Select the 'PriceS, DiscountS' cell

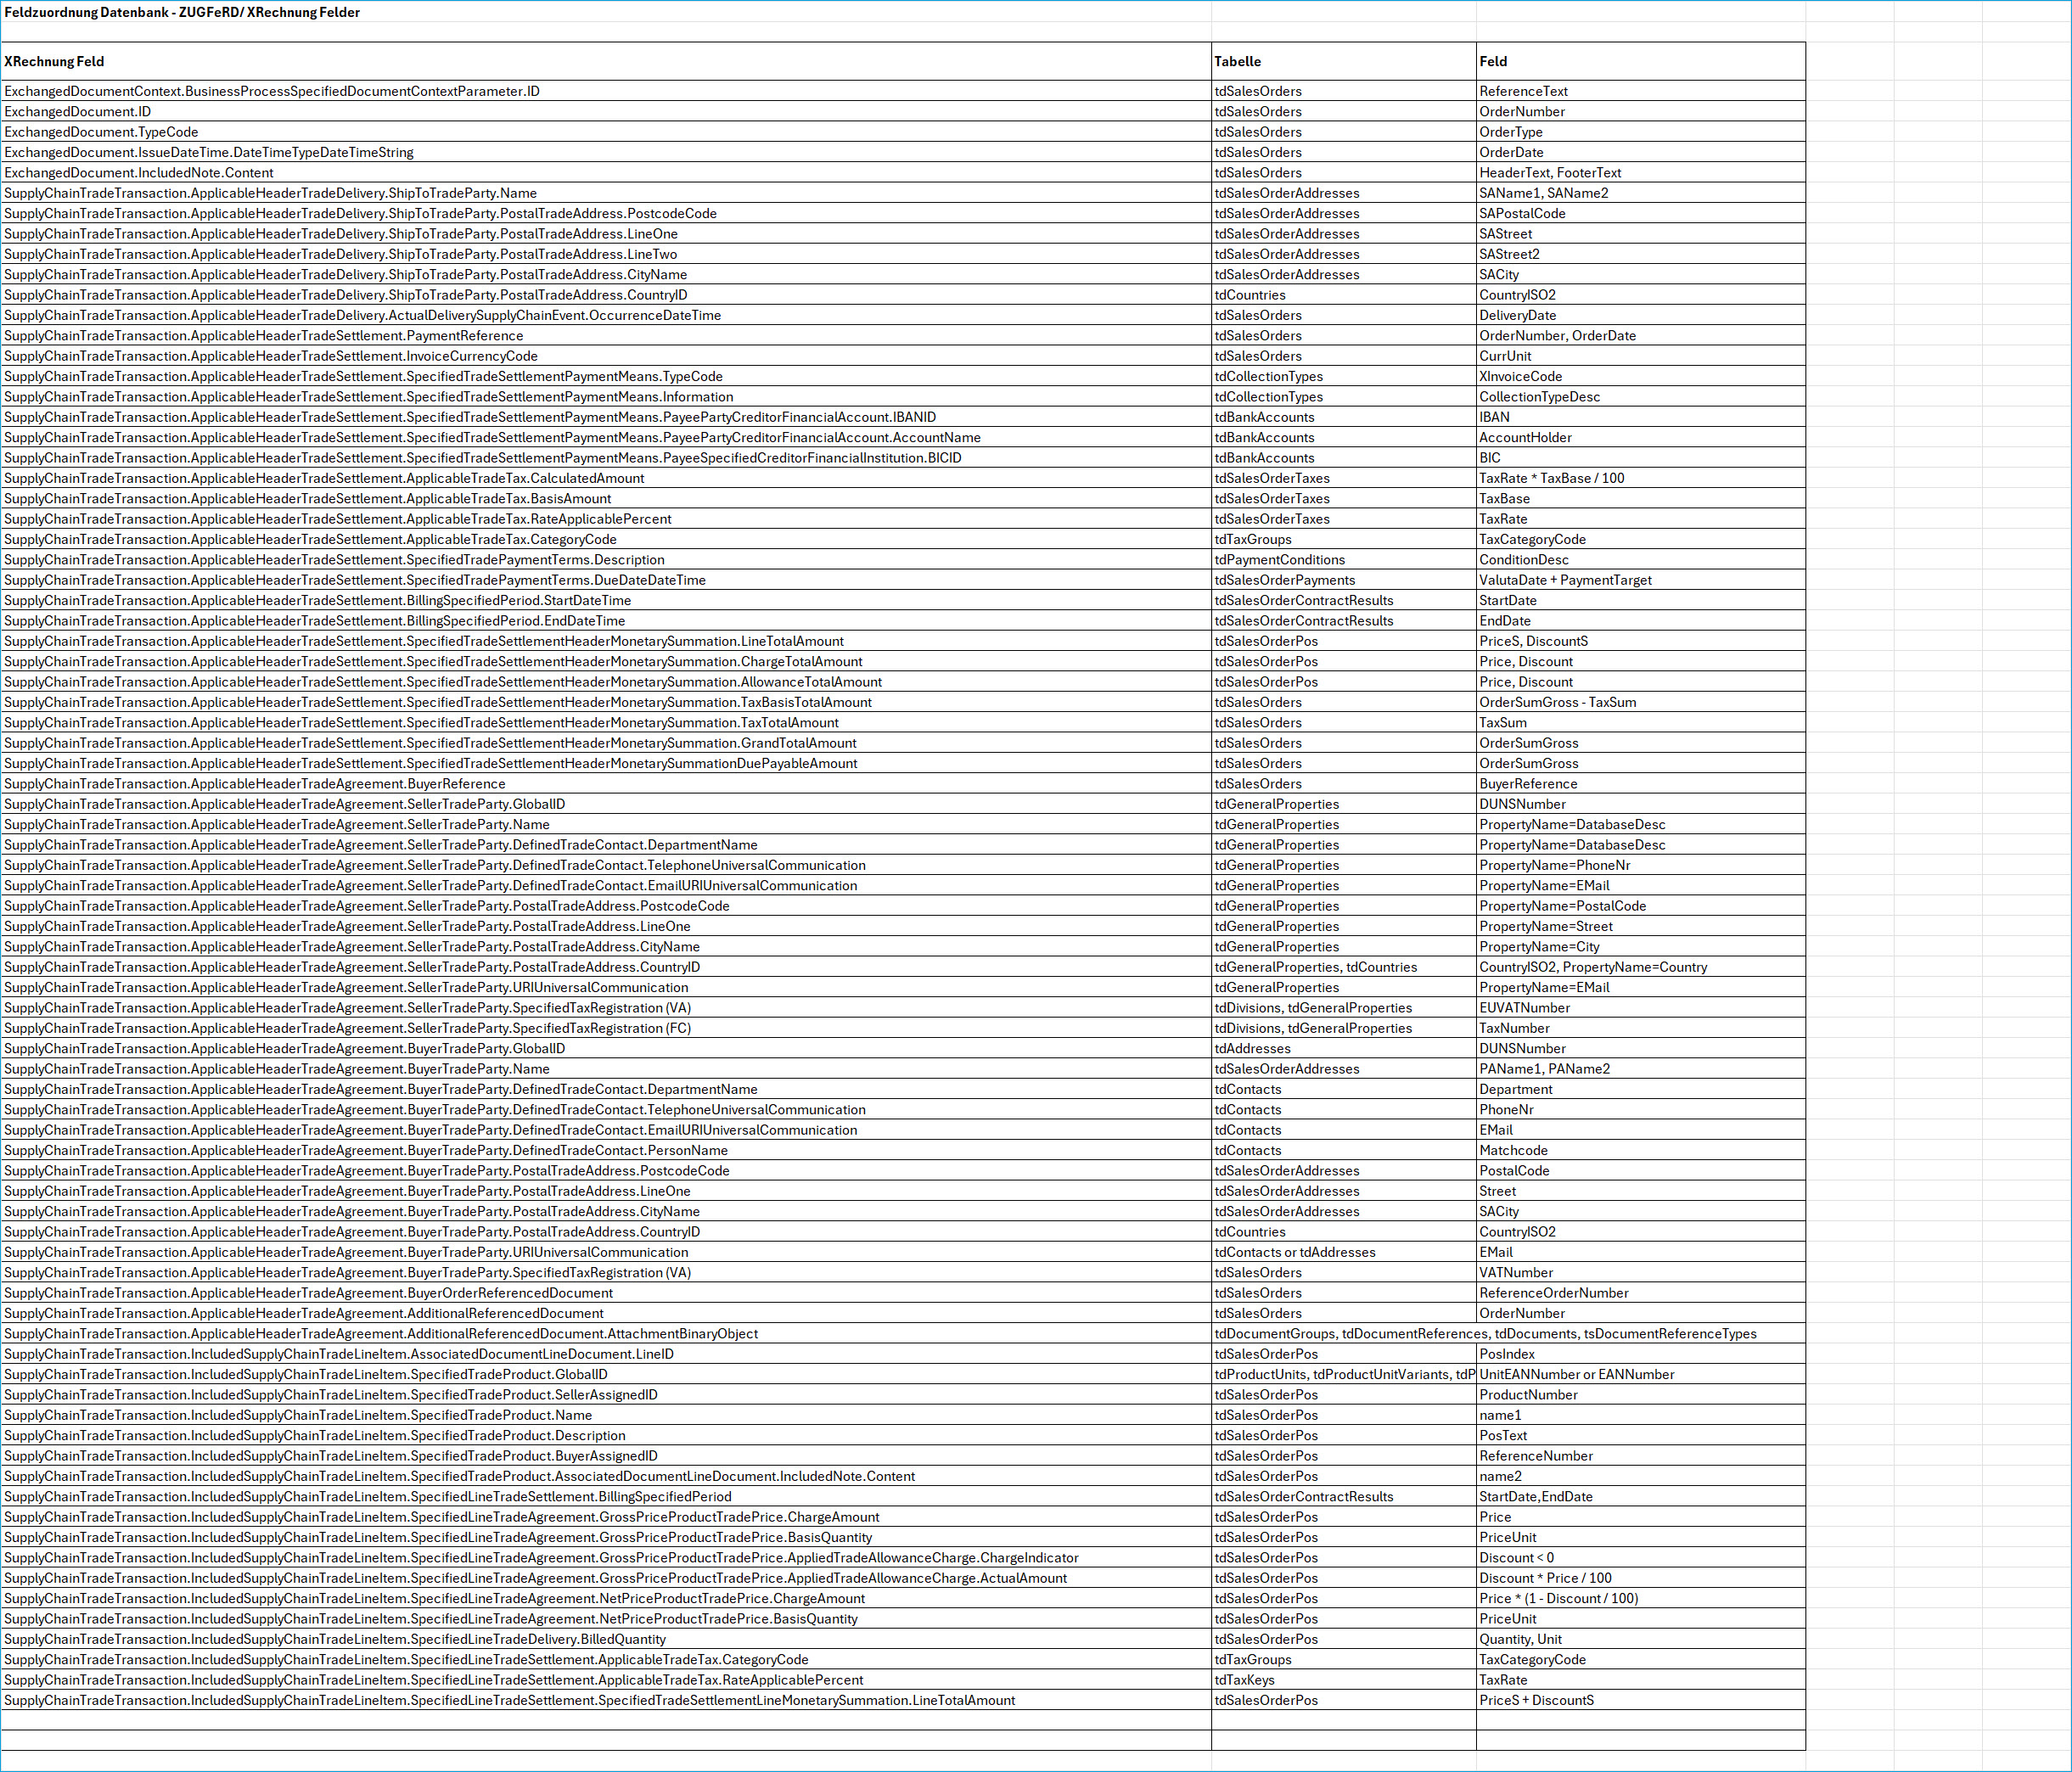point(1640,641)
